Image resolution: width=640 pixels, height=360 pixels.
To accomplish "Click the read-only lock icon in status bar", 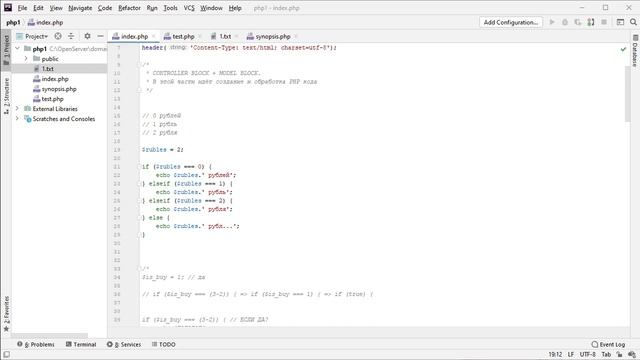I will coord(620,354).
